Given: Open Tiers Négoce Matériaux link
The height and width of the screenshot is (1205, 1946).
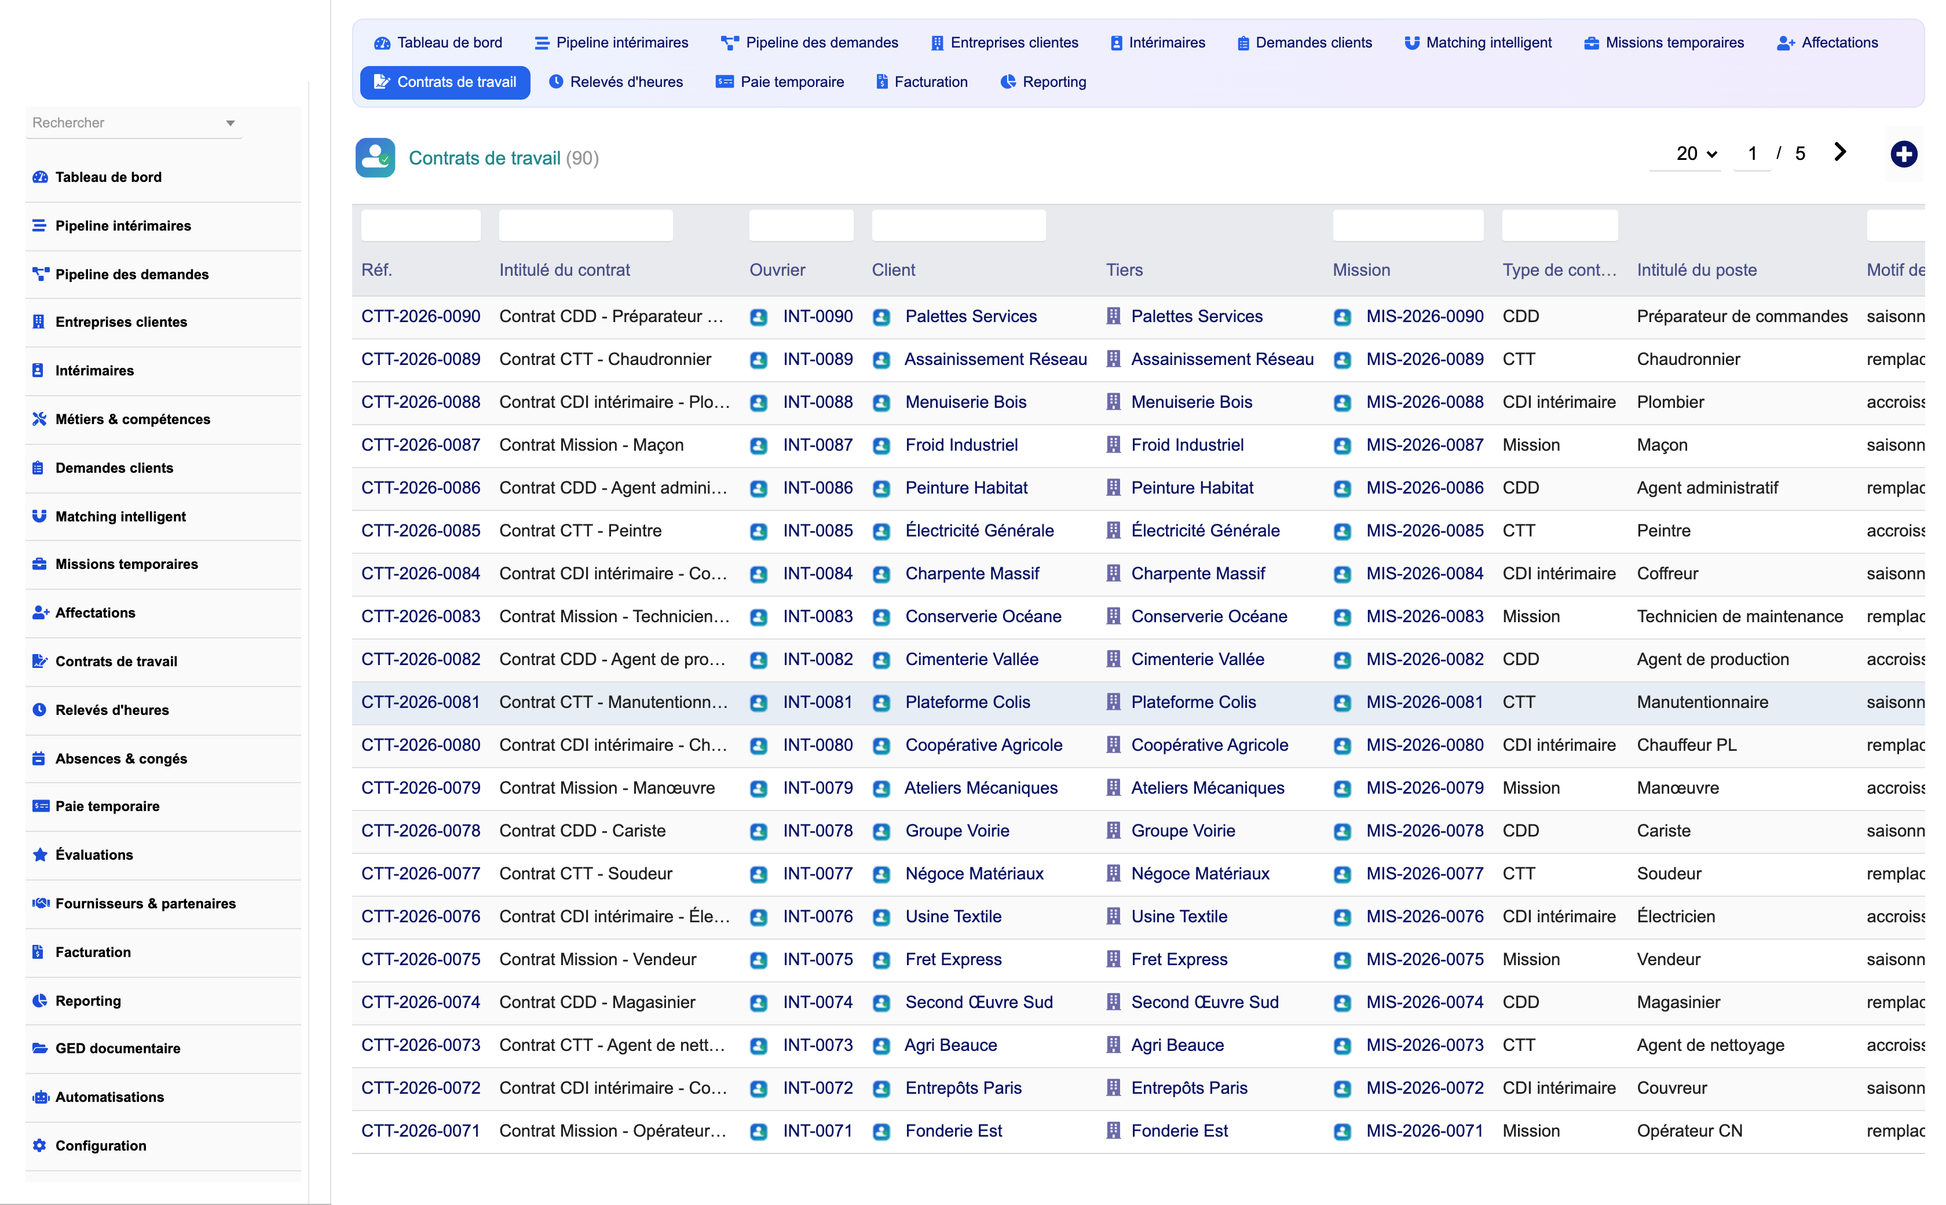Looking at the screenshot, I should pos(1200,874).
